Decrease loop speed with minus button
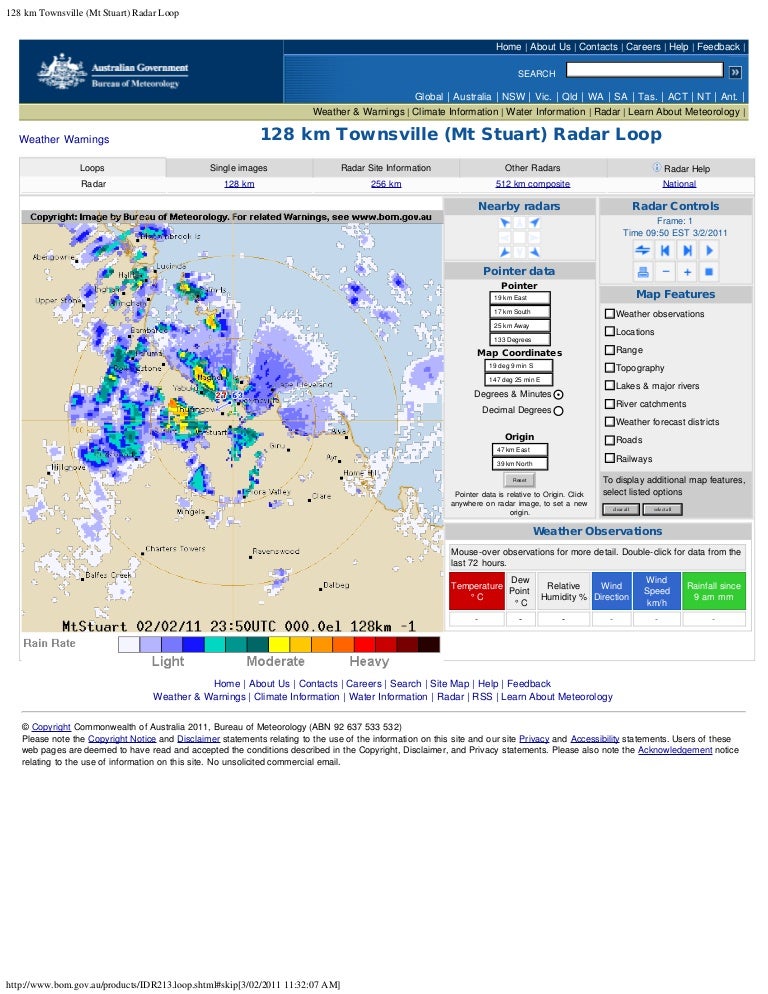The height and width of the screenshot is (994, 768). click(665, 272)
